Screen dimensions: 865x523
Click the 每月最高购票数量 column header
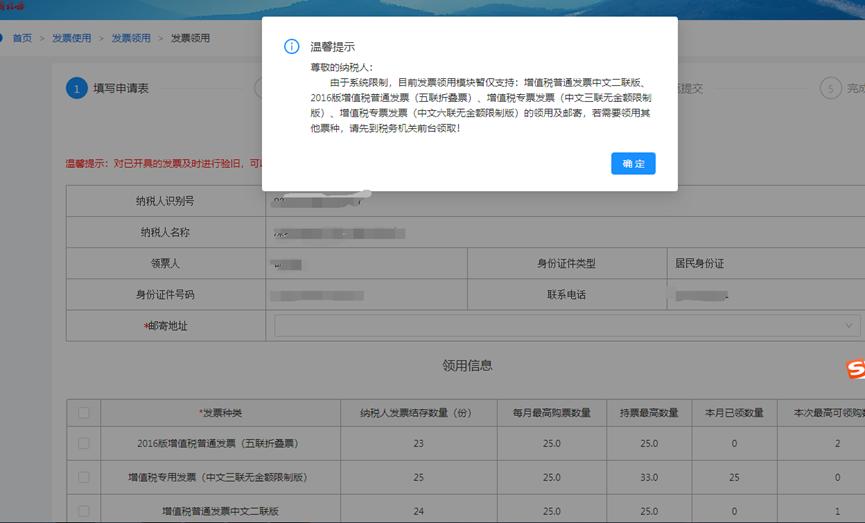coord(552,413)
